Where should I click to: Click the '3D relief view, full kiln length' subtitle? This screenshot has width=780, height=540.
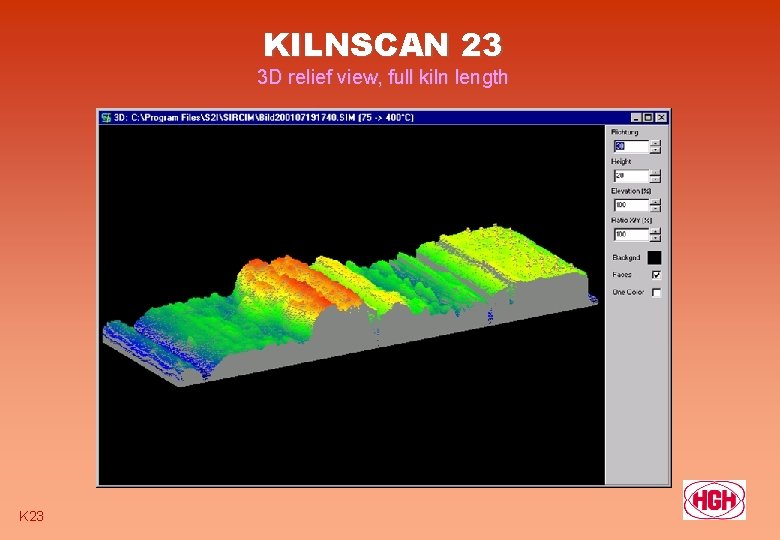[x=383, y=77]
